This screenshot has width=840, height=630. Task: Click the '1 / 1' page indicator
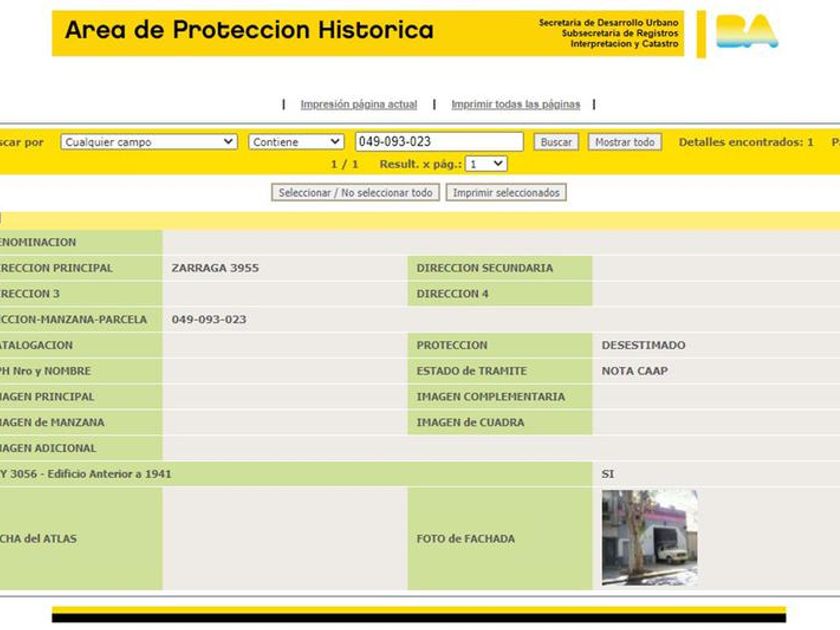[x=344, y=164]
